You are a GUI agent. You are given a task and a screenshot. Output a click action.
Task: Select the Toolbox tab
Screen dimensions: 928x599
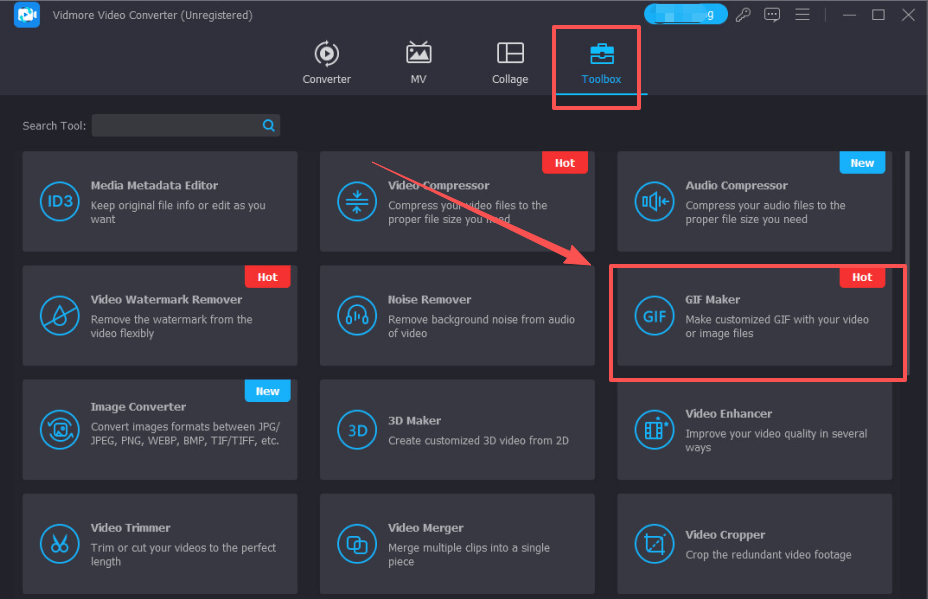click(601, 64)
